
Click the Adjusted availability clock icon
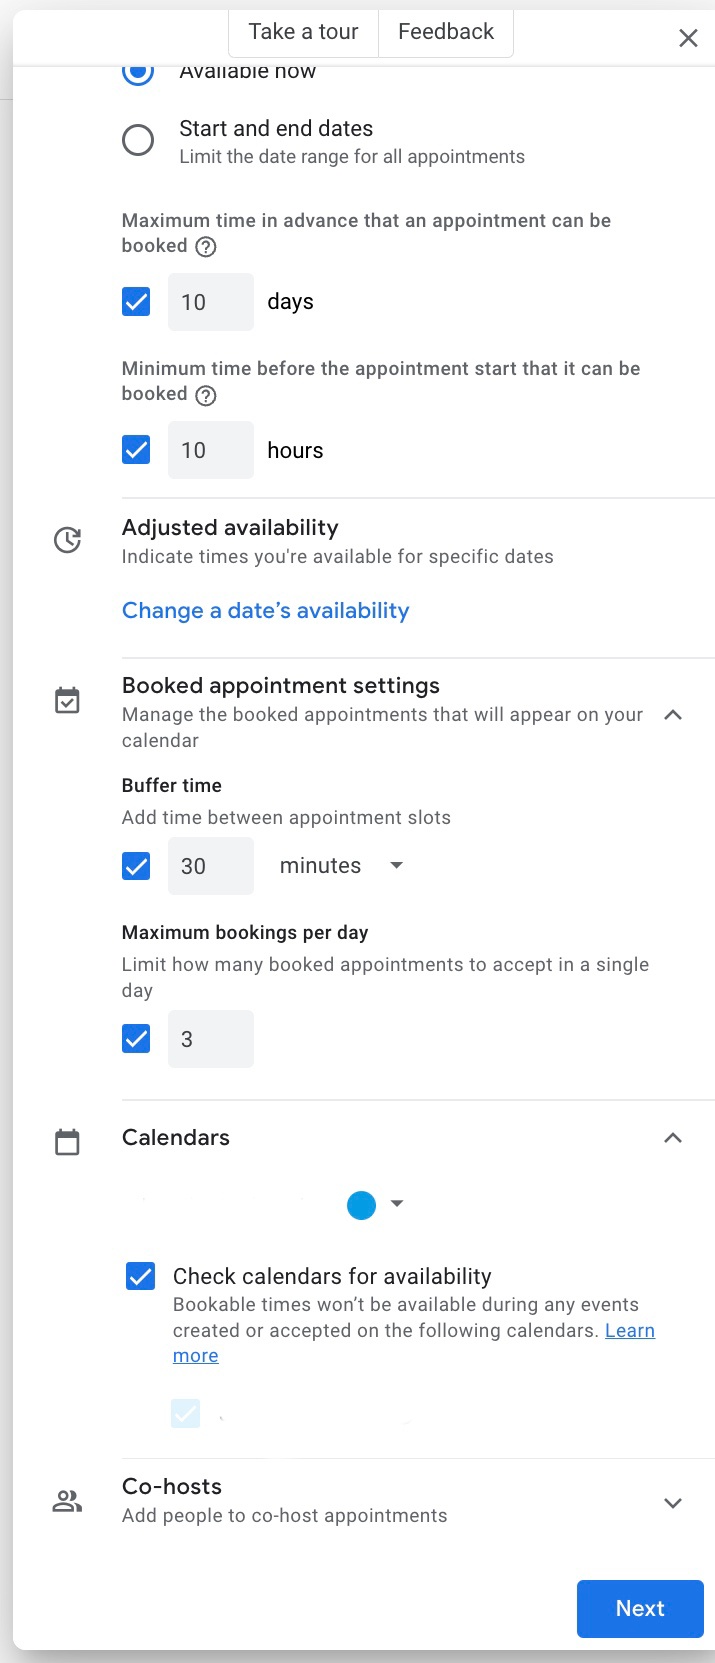(67, 541)
